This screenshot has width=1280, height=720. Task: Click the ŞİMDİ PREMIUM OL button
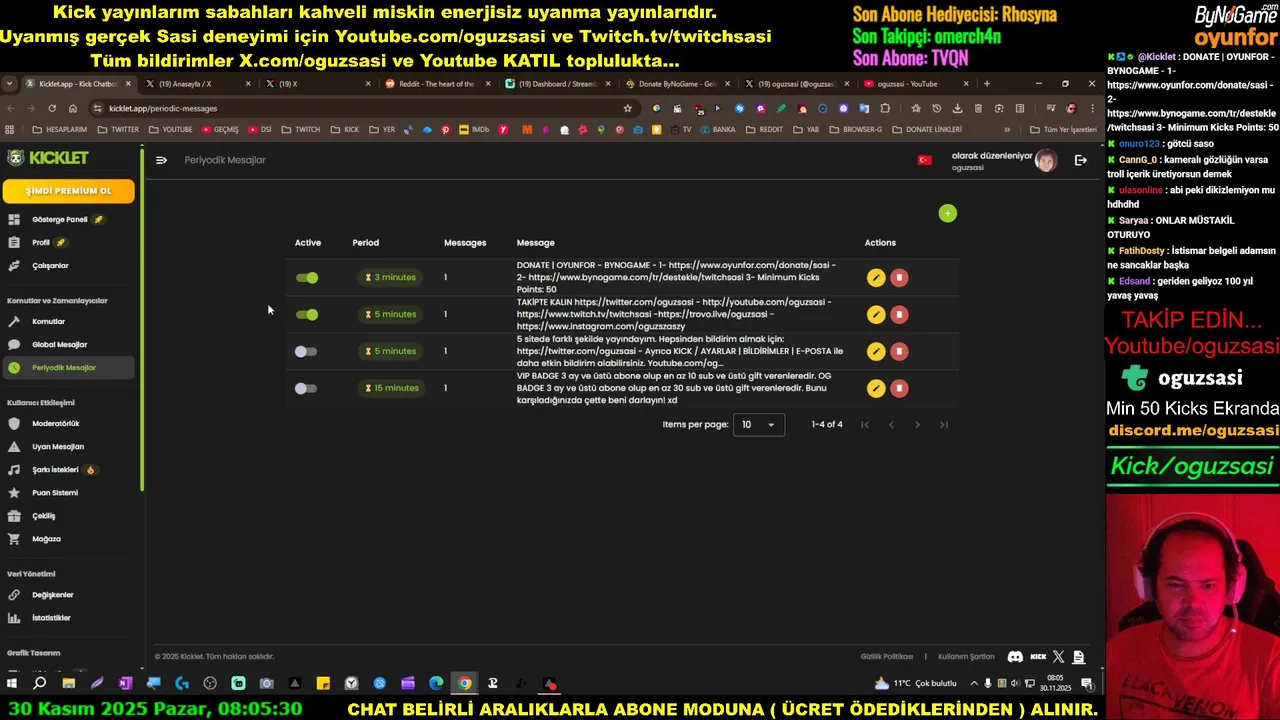pos(68,191)
